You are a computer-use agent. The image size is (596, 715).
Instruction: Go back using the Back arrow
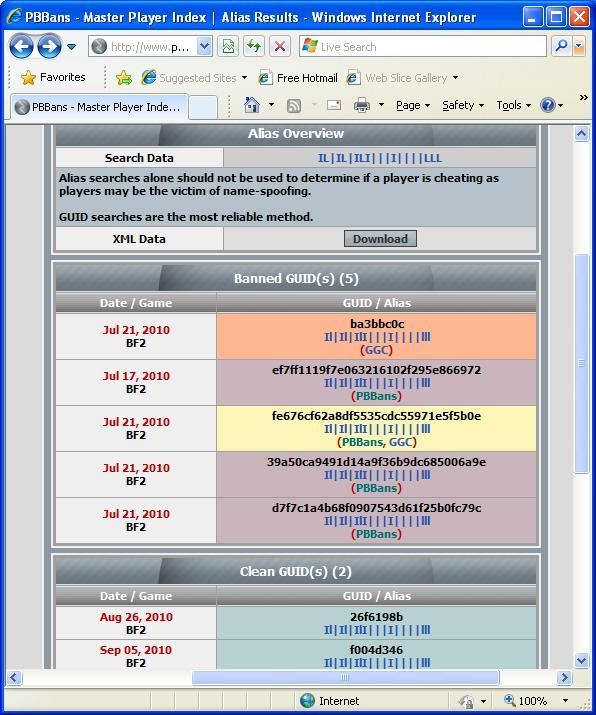[21, 47]
